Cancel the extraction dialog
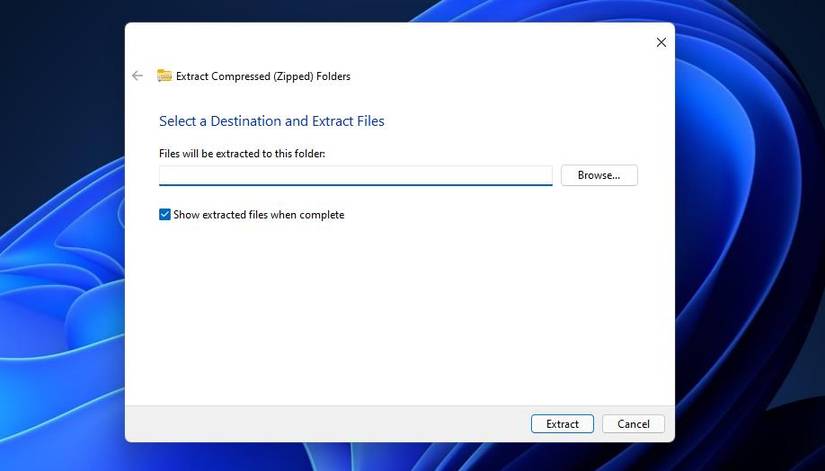The height and width of the screenshot is (471, 825). pos(633,424)
